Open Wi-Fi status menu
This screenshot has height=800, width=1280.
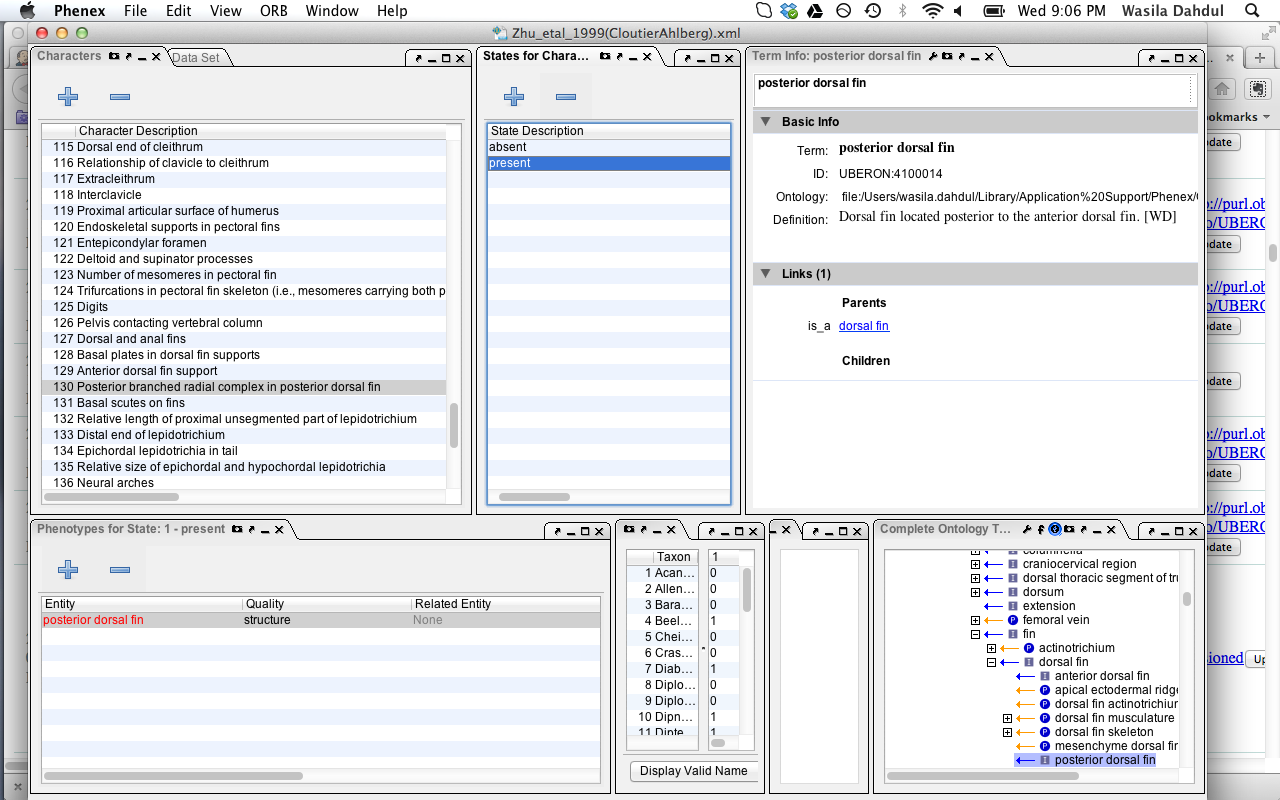pos(933,11)
